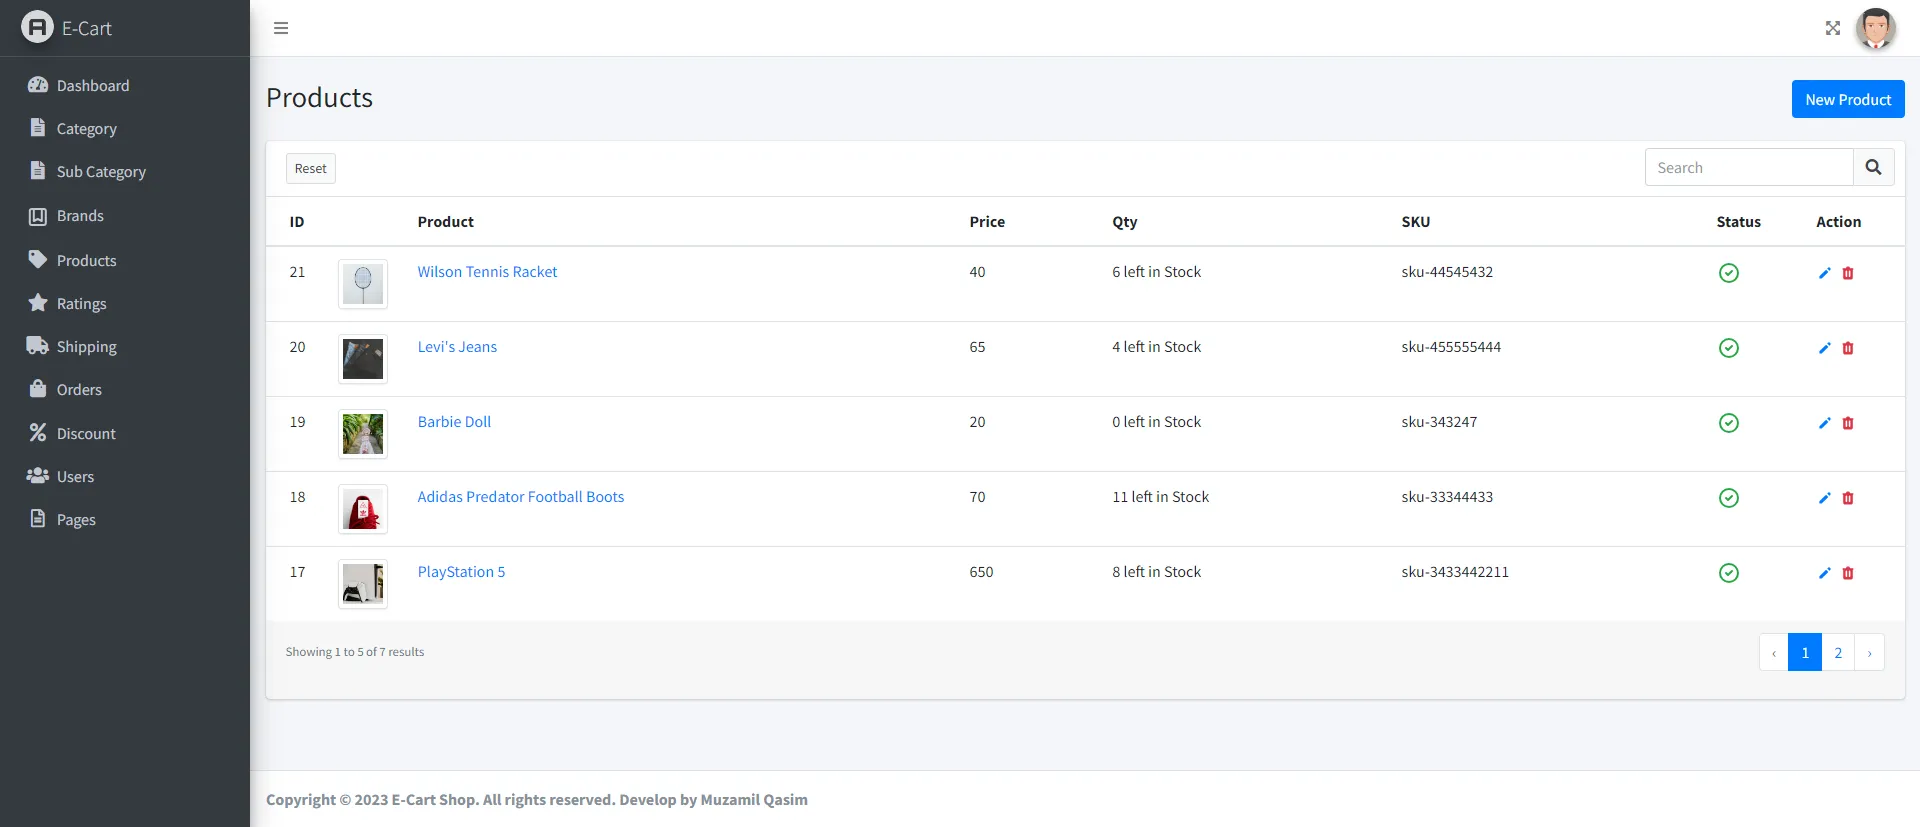Toggle status checkmark for Wilson Tennis Racket

1728,273
